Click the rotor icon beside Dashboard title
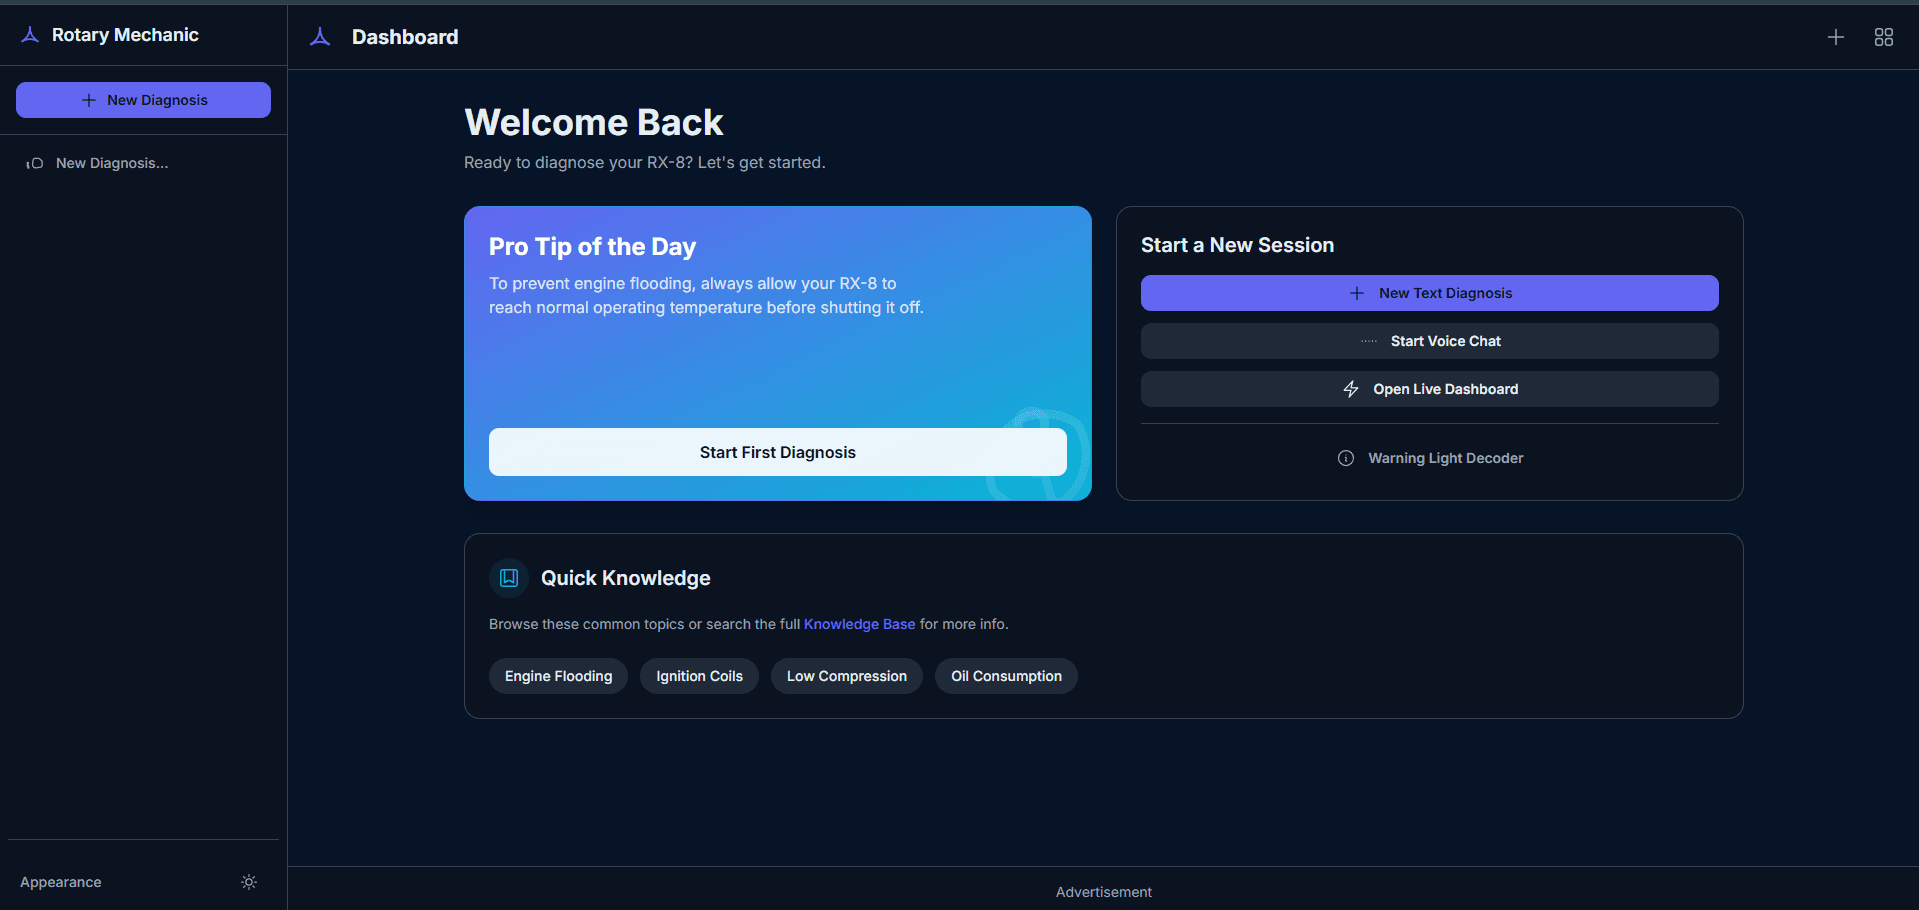This screenshot has width=1919, height=910. 320,37
